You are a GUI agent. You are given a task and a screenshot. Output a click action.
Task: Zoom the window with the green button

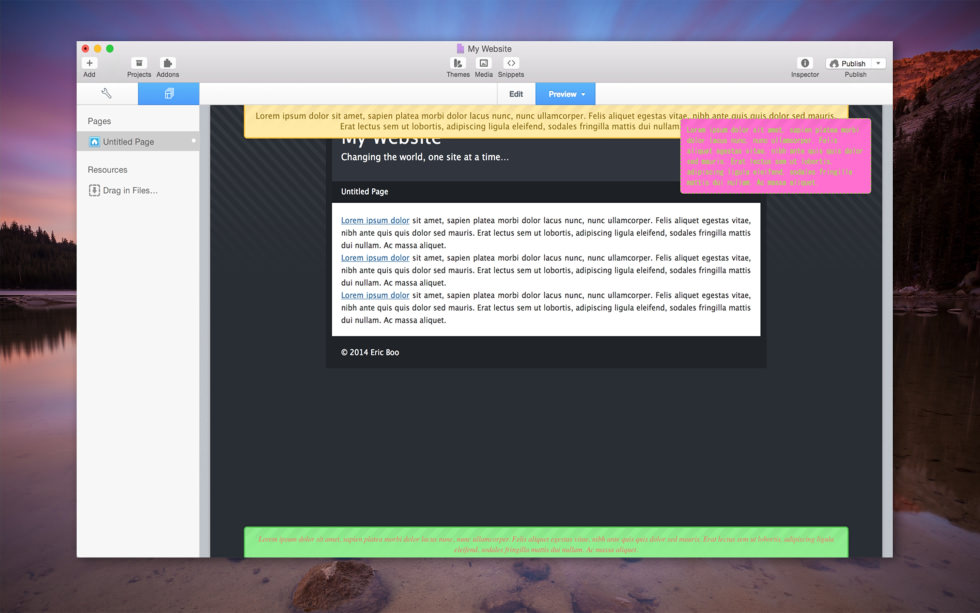[110, 49]
